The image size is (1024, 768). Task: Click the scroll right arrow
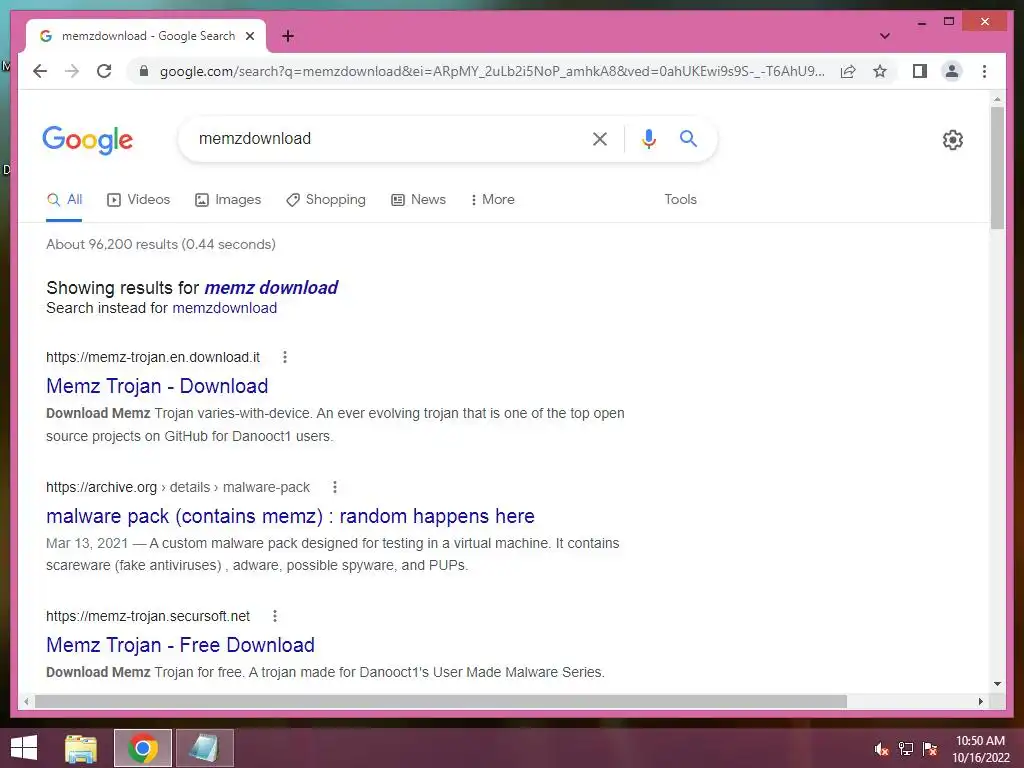point(981,701)
